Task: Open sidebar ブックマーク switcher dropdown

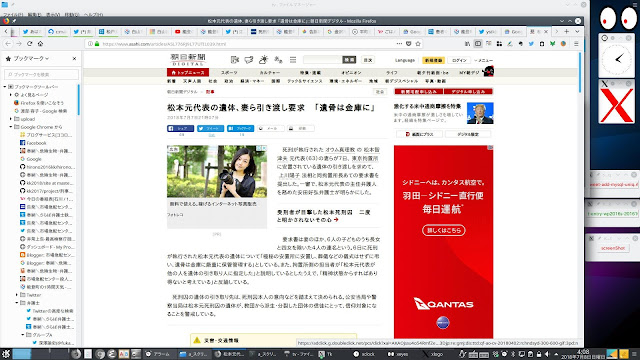Action: [31, 58]
